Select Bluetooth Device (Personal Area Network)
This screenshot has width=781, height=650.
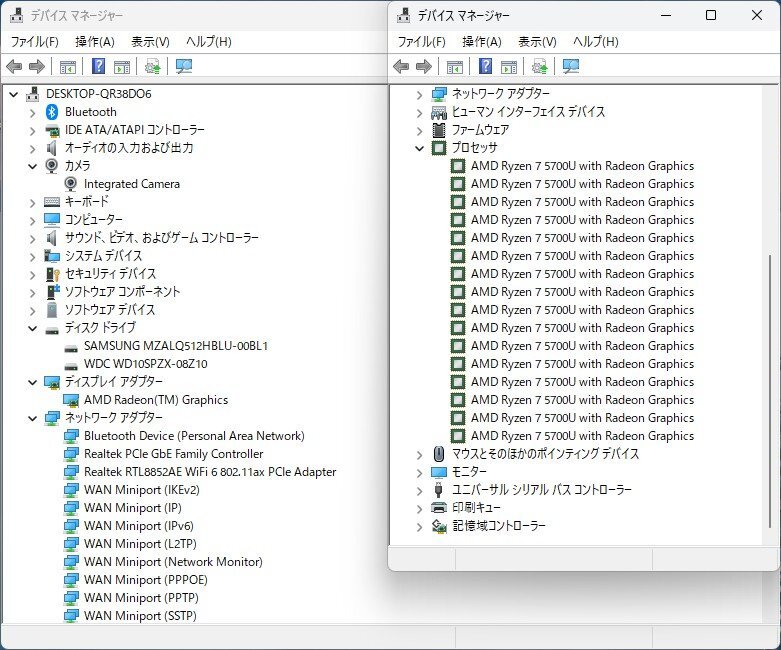tap(194, 436)
